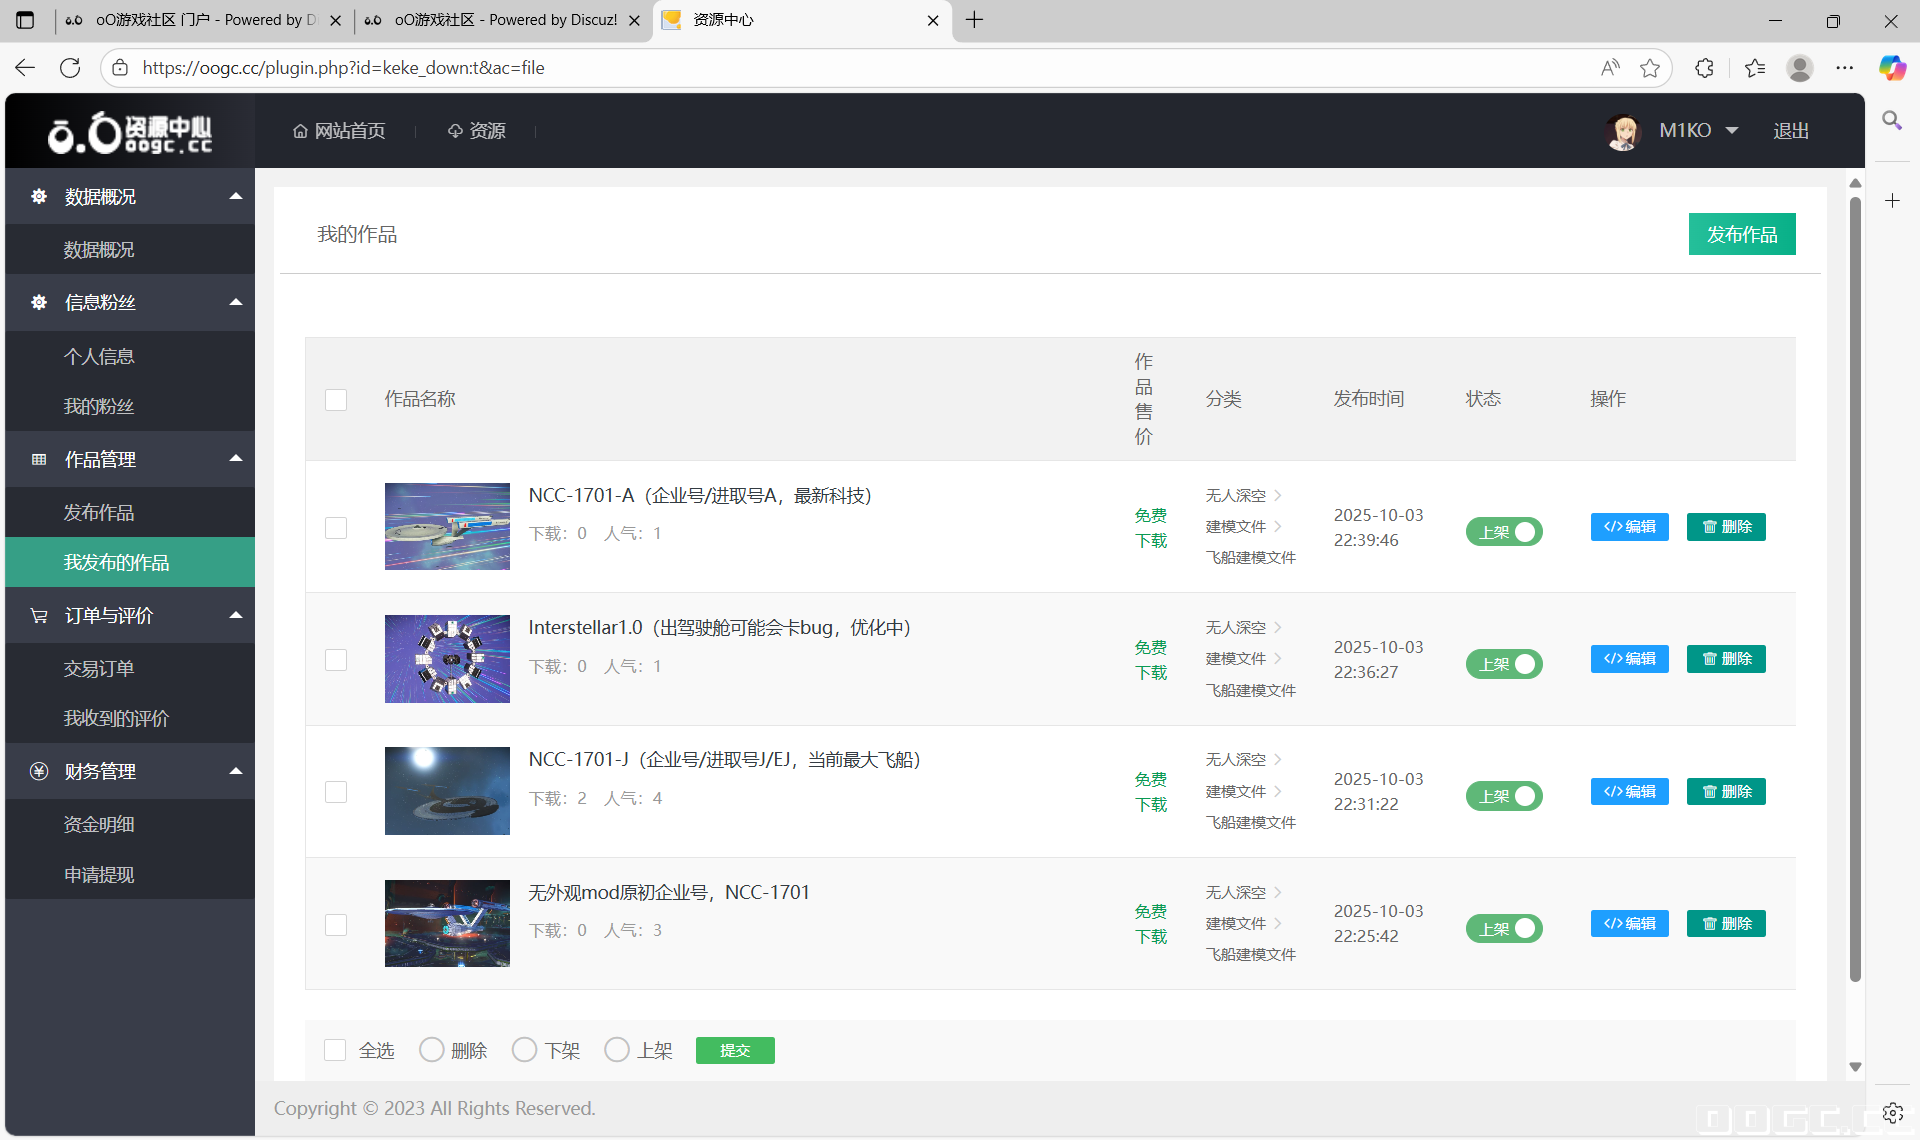Toggle the 上架 switch for Interstellar1.0
Viewport: 1920px width, 1140px height.
(1504, 664)
